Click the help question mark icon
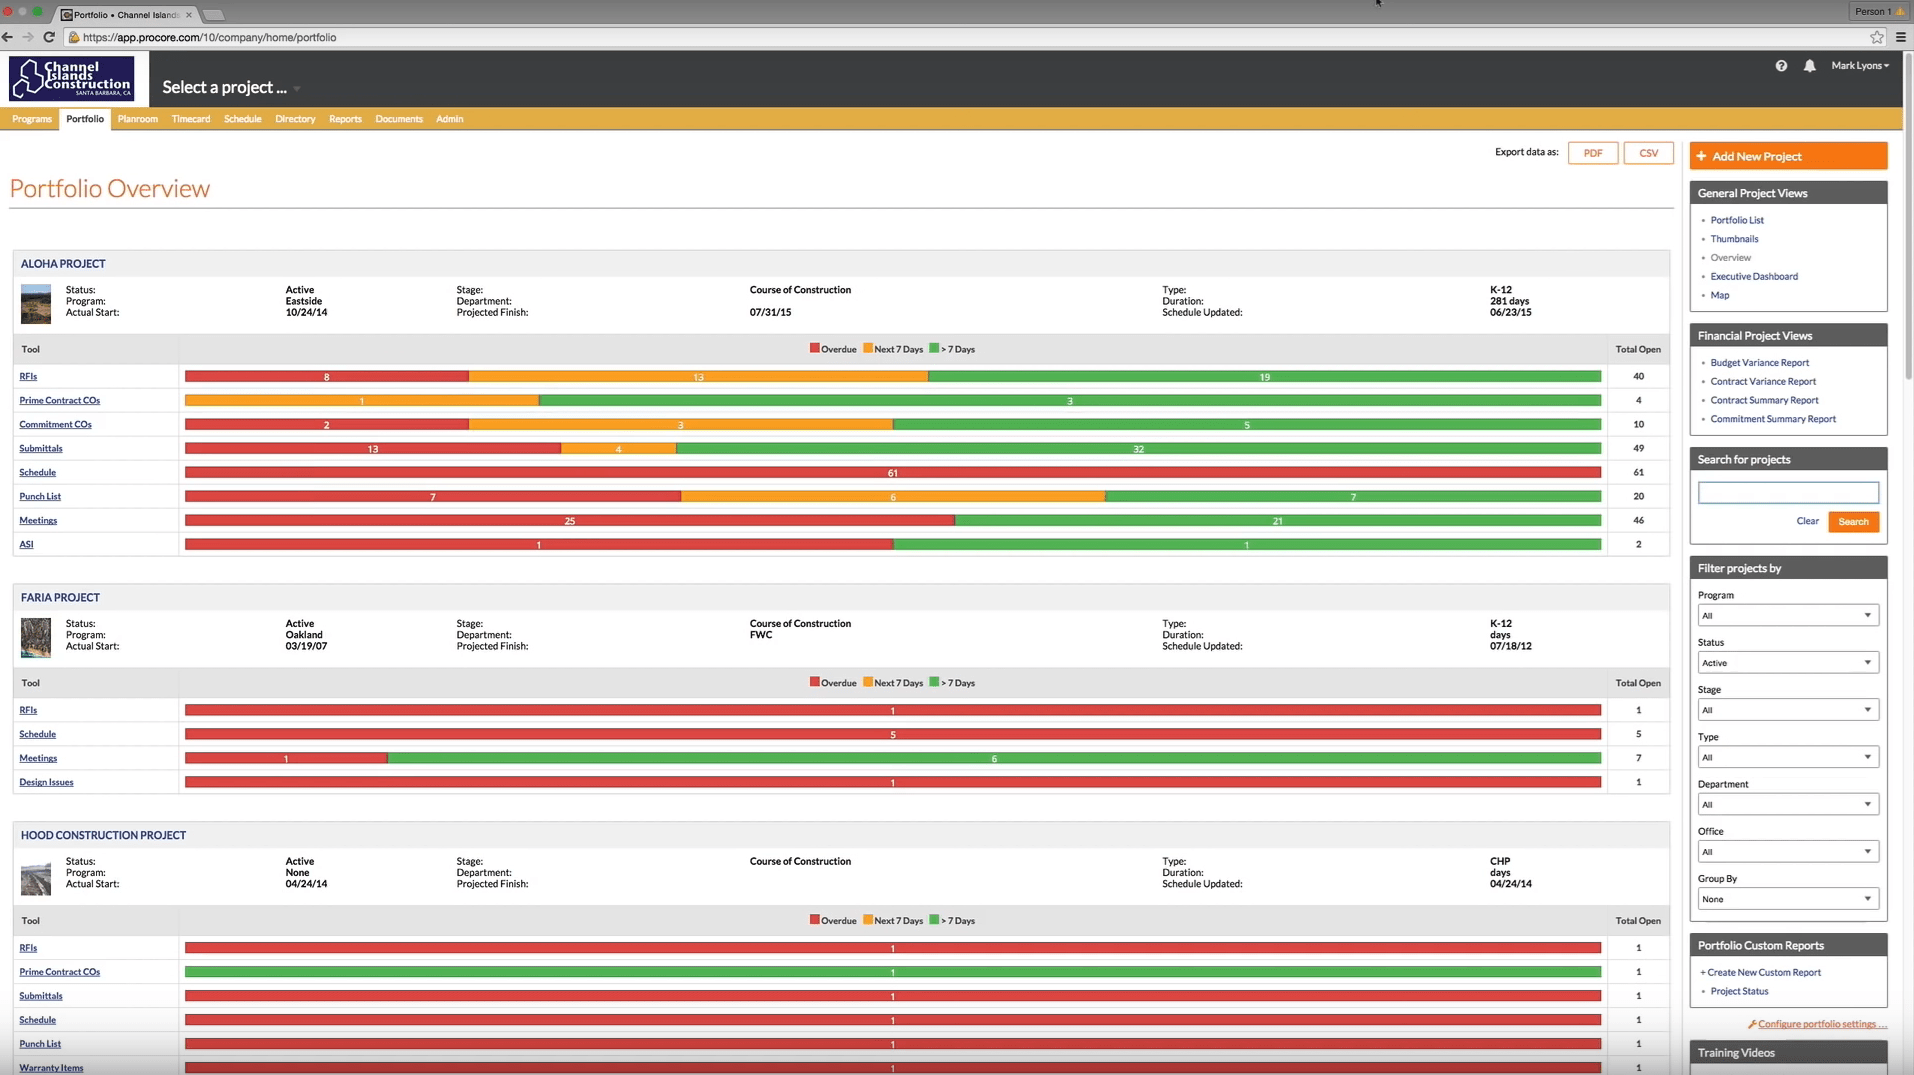The height and width of the screenshot is (1075, 1914). click(1781, 66)
